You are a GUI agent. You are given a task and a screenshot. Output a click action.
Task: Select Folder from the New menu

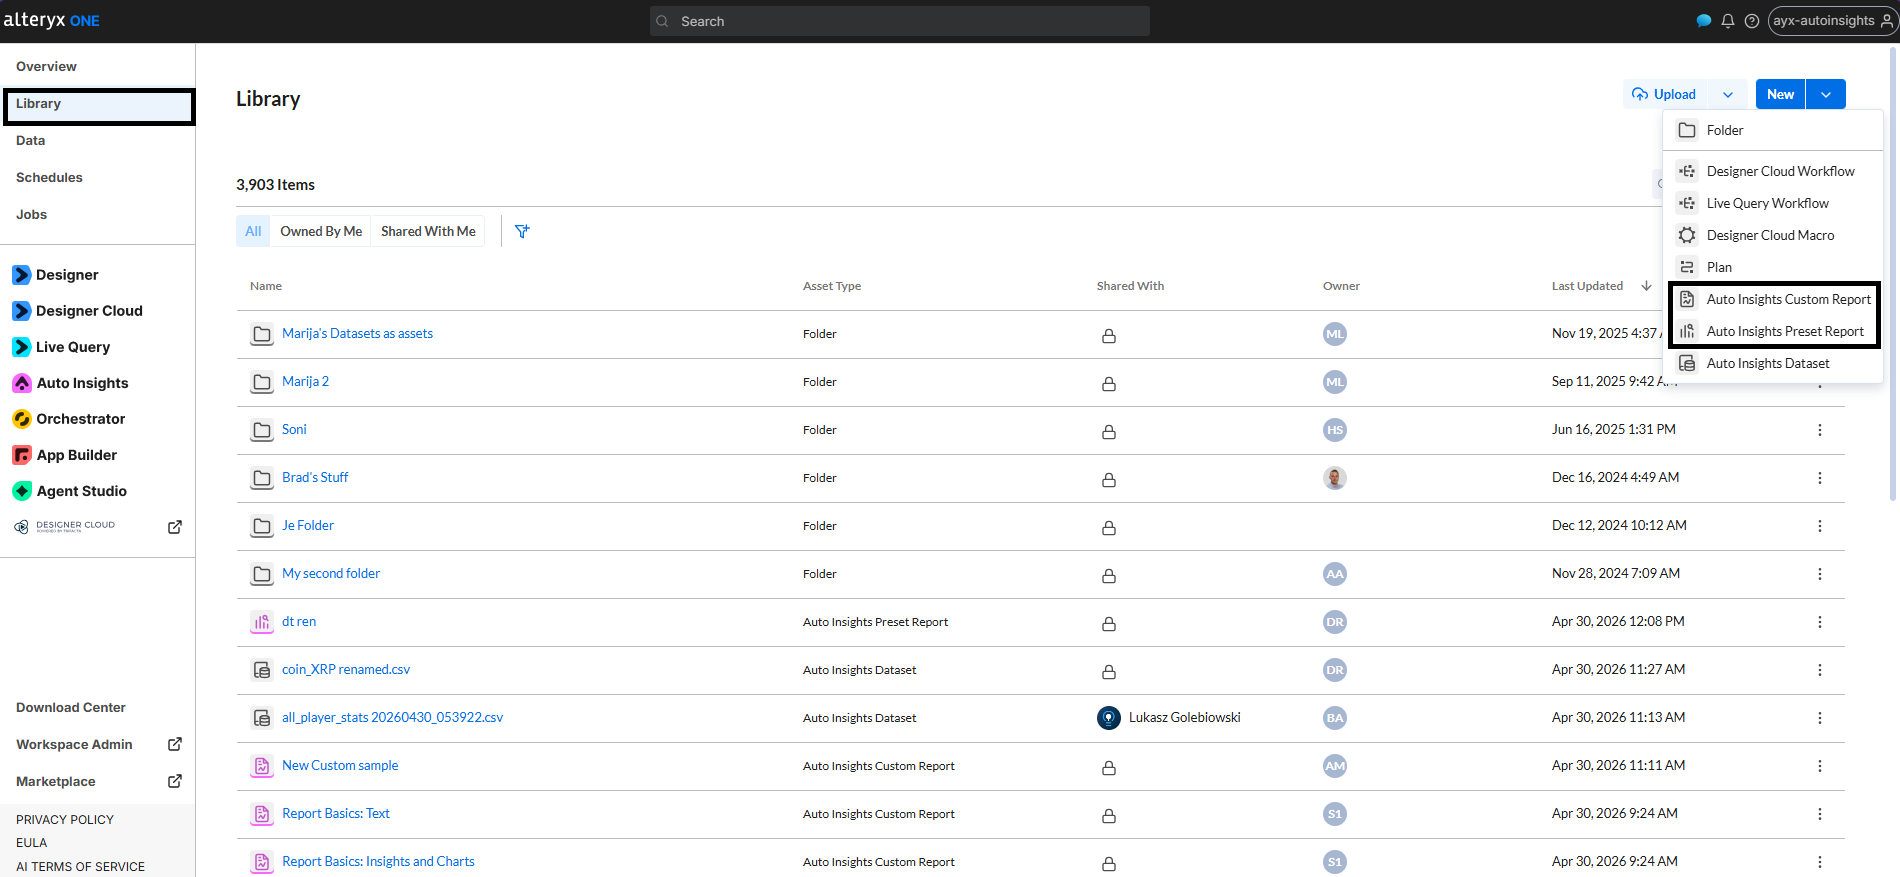pos(1773,130)
